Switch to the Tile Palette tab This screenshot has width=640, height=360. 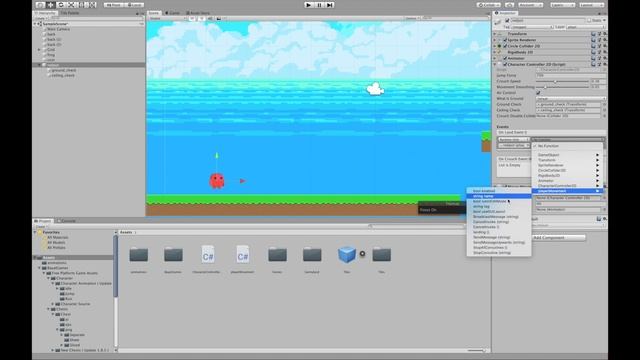click(x=70, y=13)
